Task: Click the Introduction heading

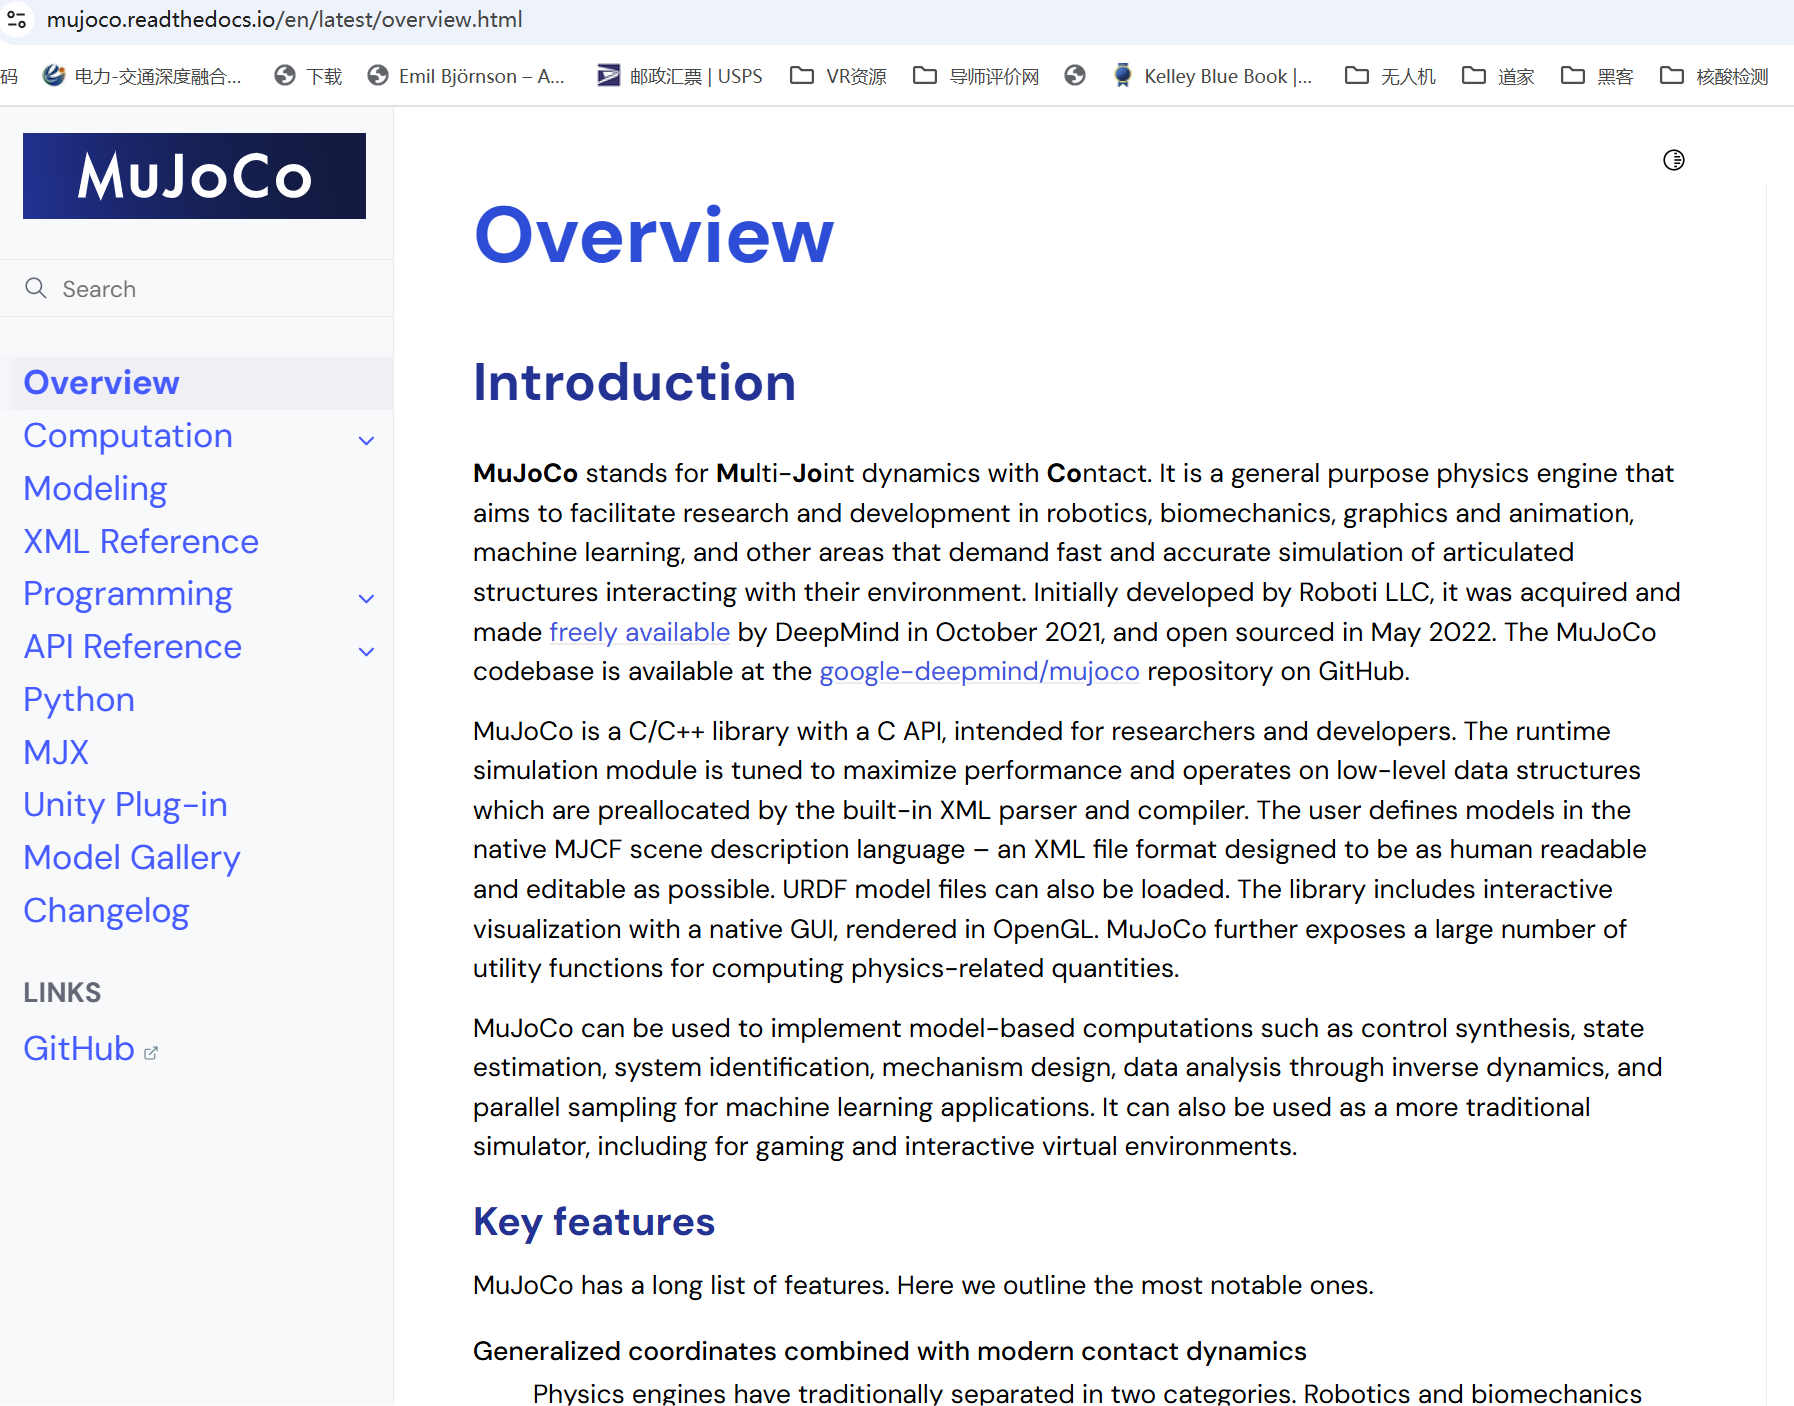Action: click(x=634, y=383)
